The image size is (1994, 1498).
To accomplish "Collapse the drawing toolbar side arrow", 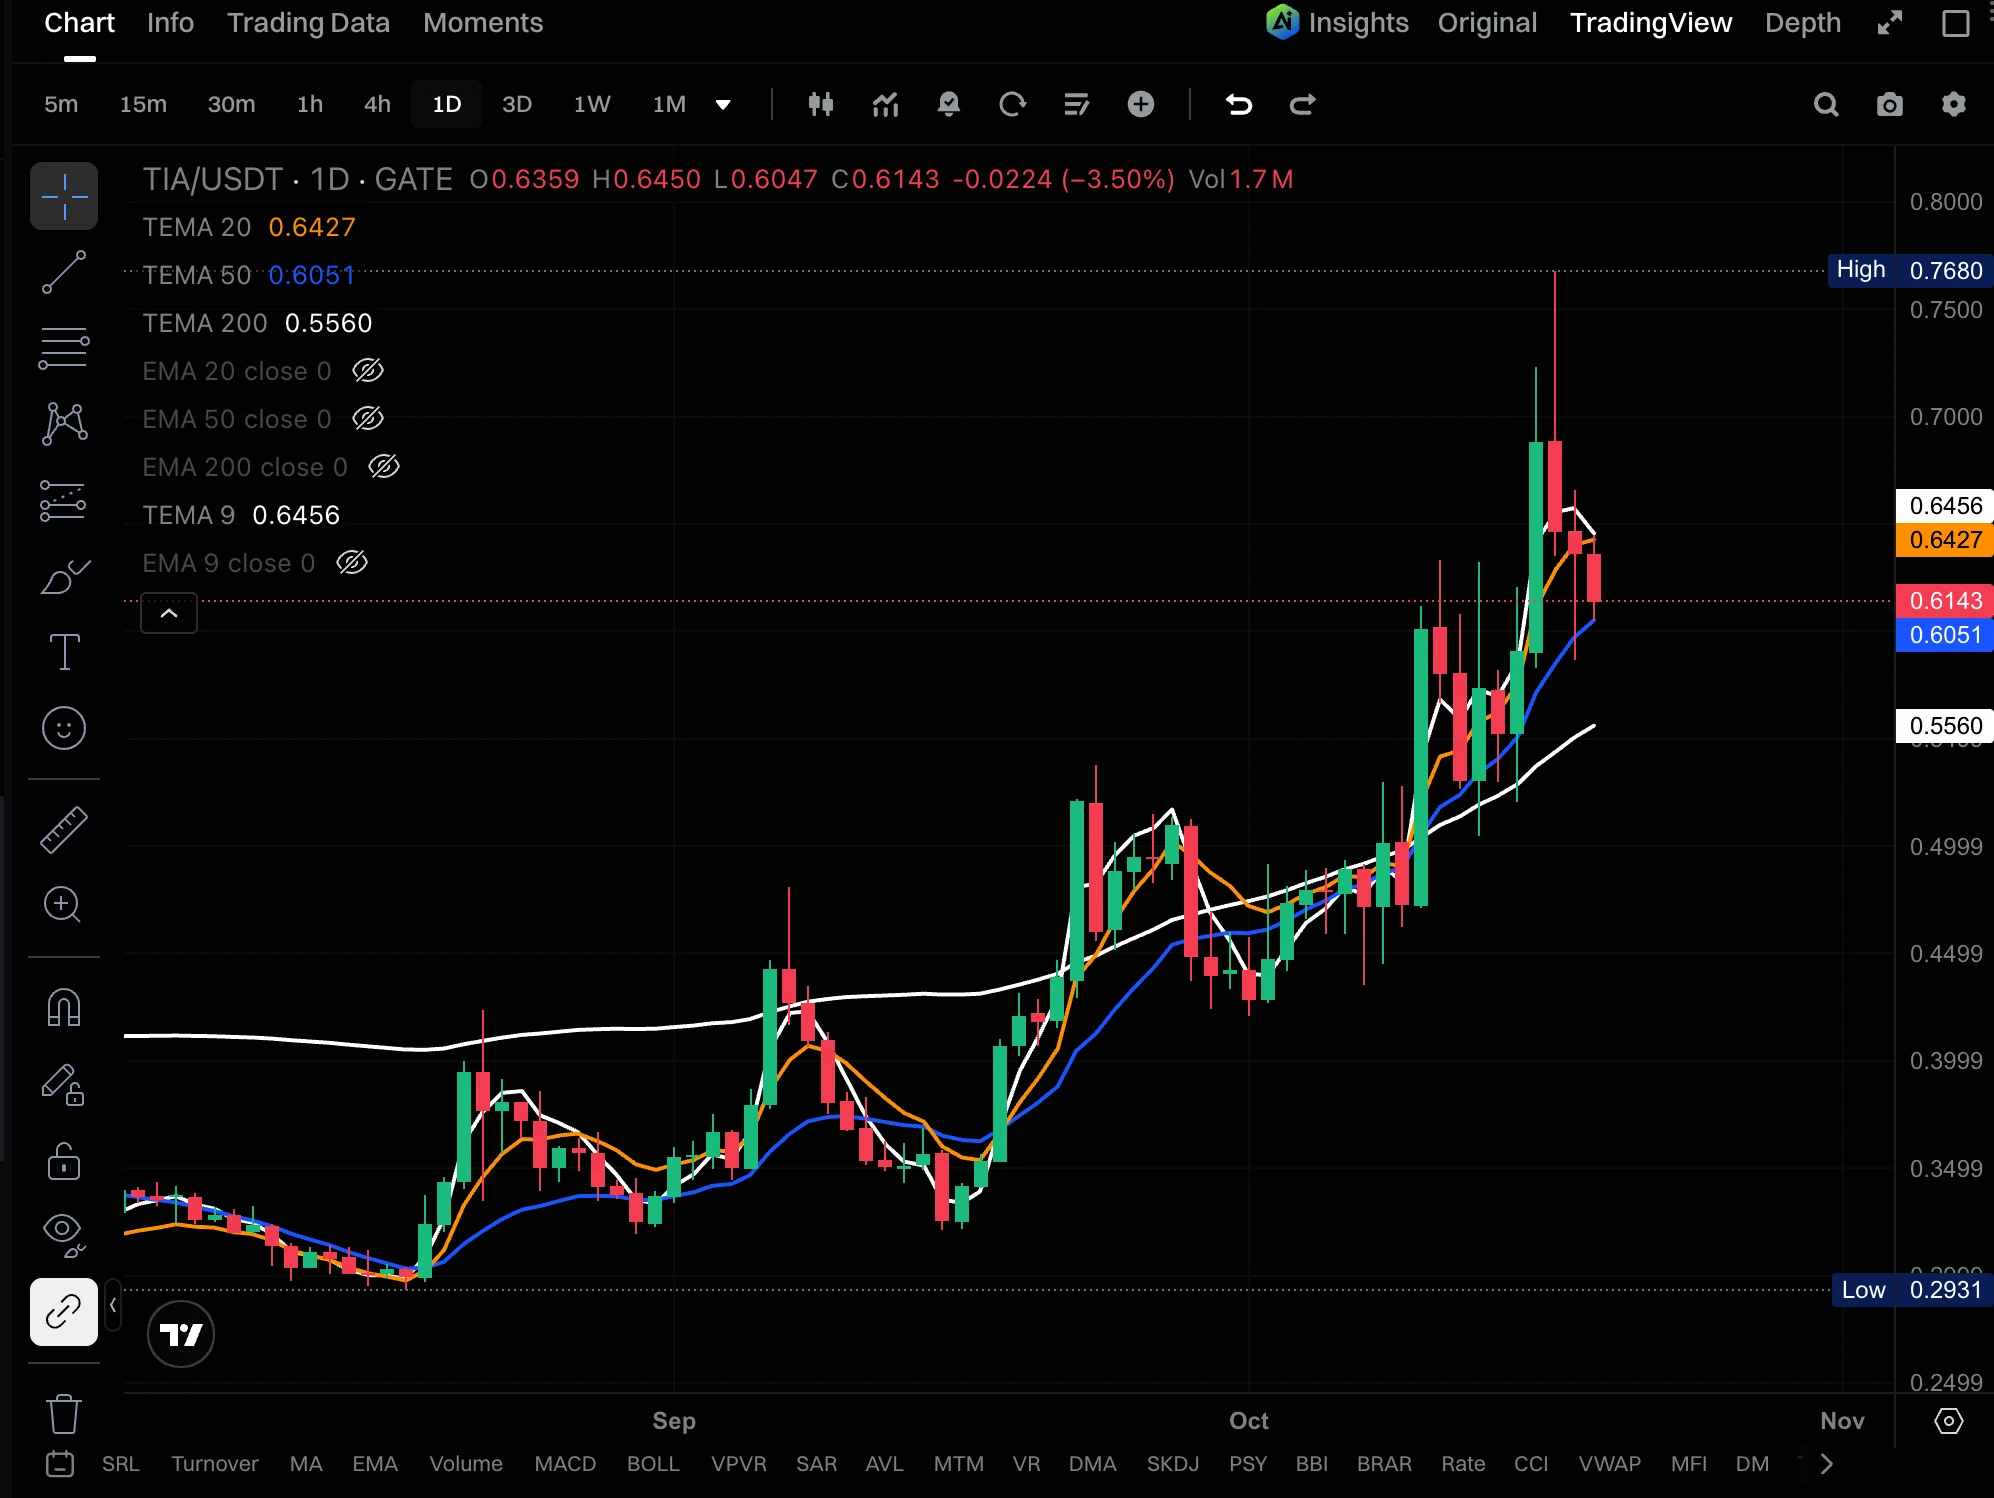I will pyautogui.click(x=113, y=1305).
